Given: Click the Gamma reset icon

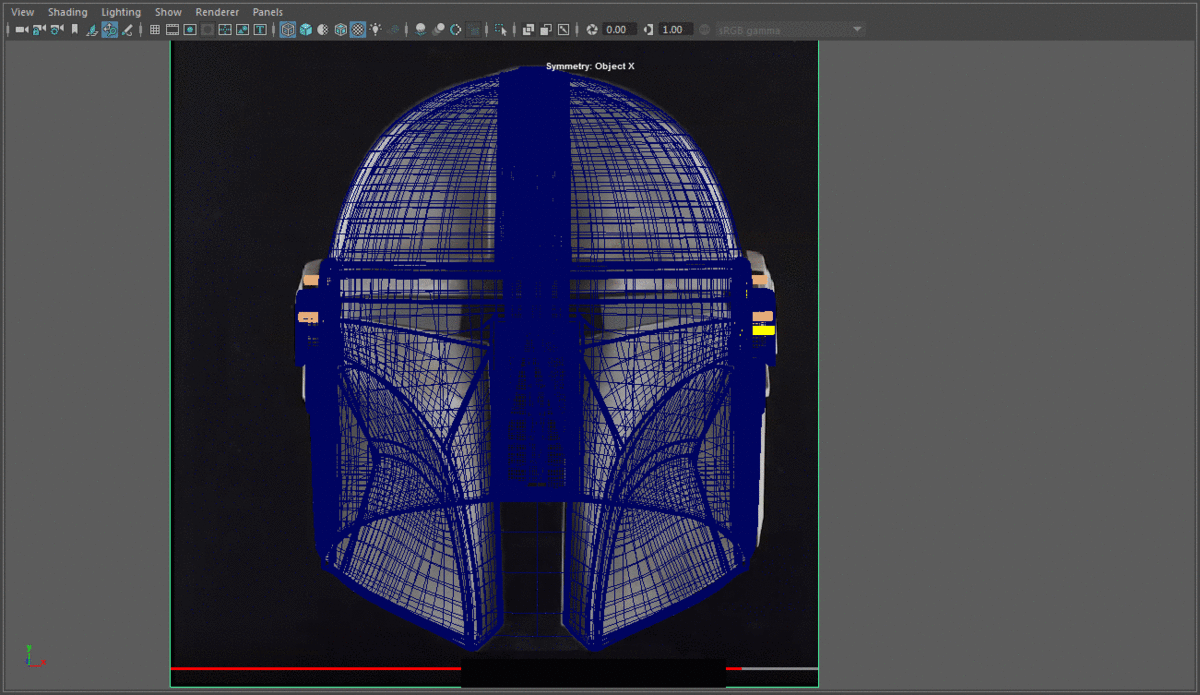Looking at the screenshot, I should [x=649, y=30].
